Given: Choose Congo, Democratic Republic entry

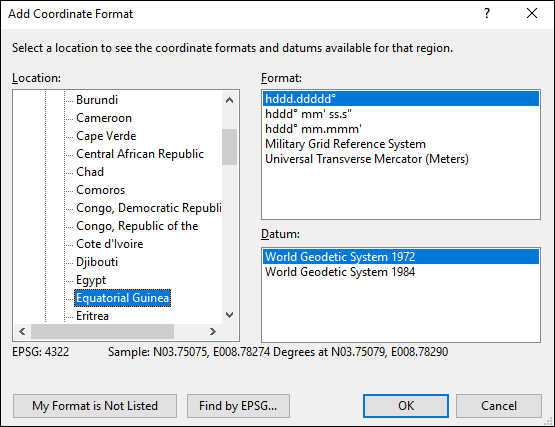Looking at the screenshot, I should point(148,208).
